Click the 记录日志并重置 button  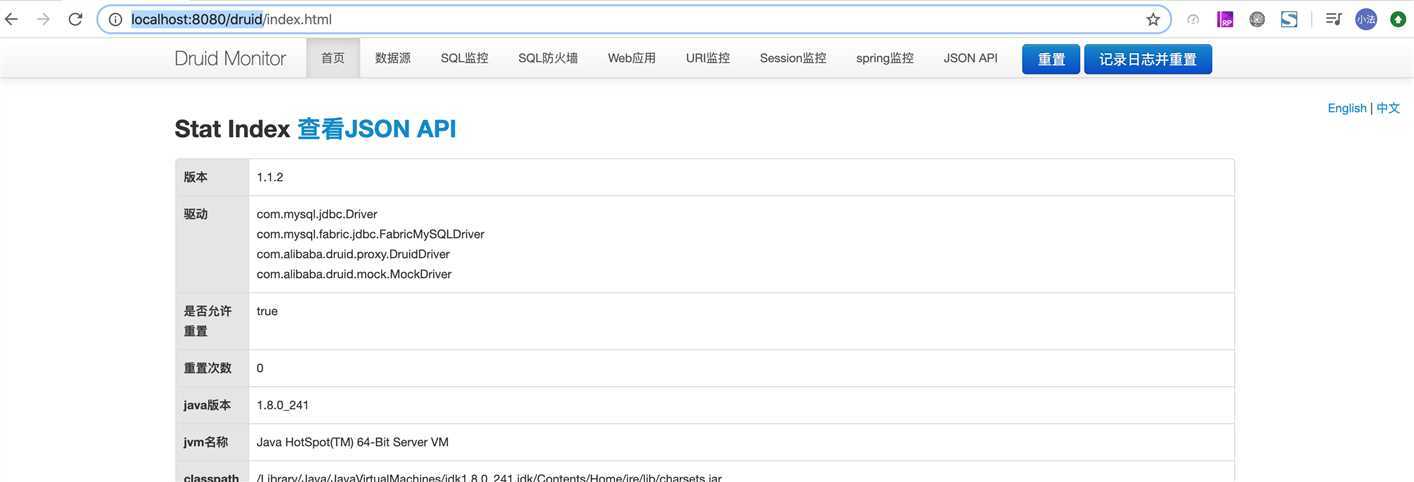coord(1148,59)
